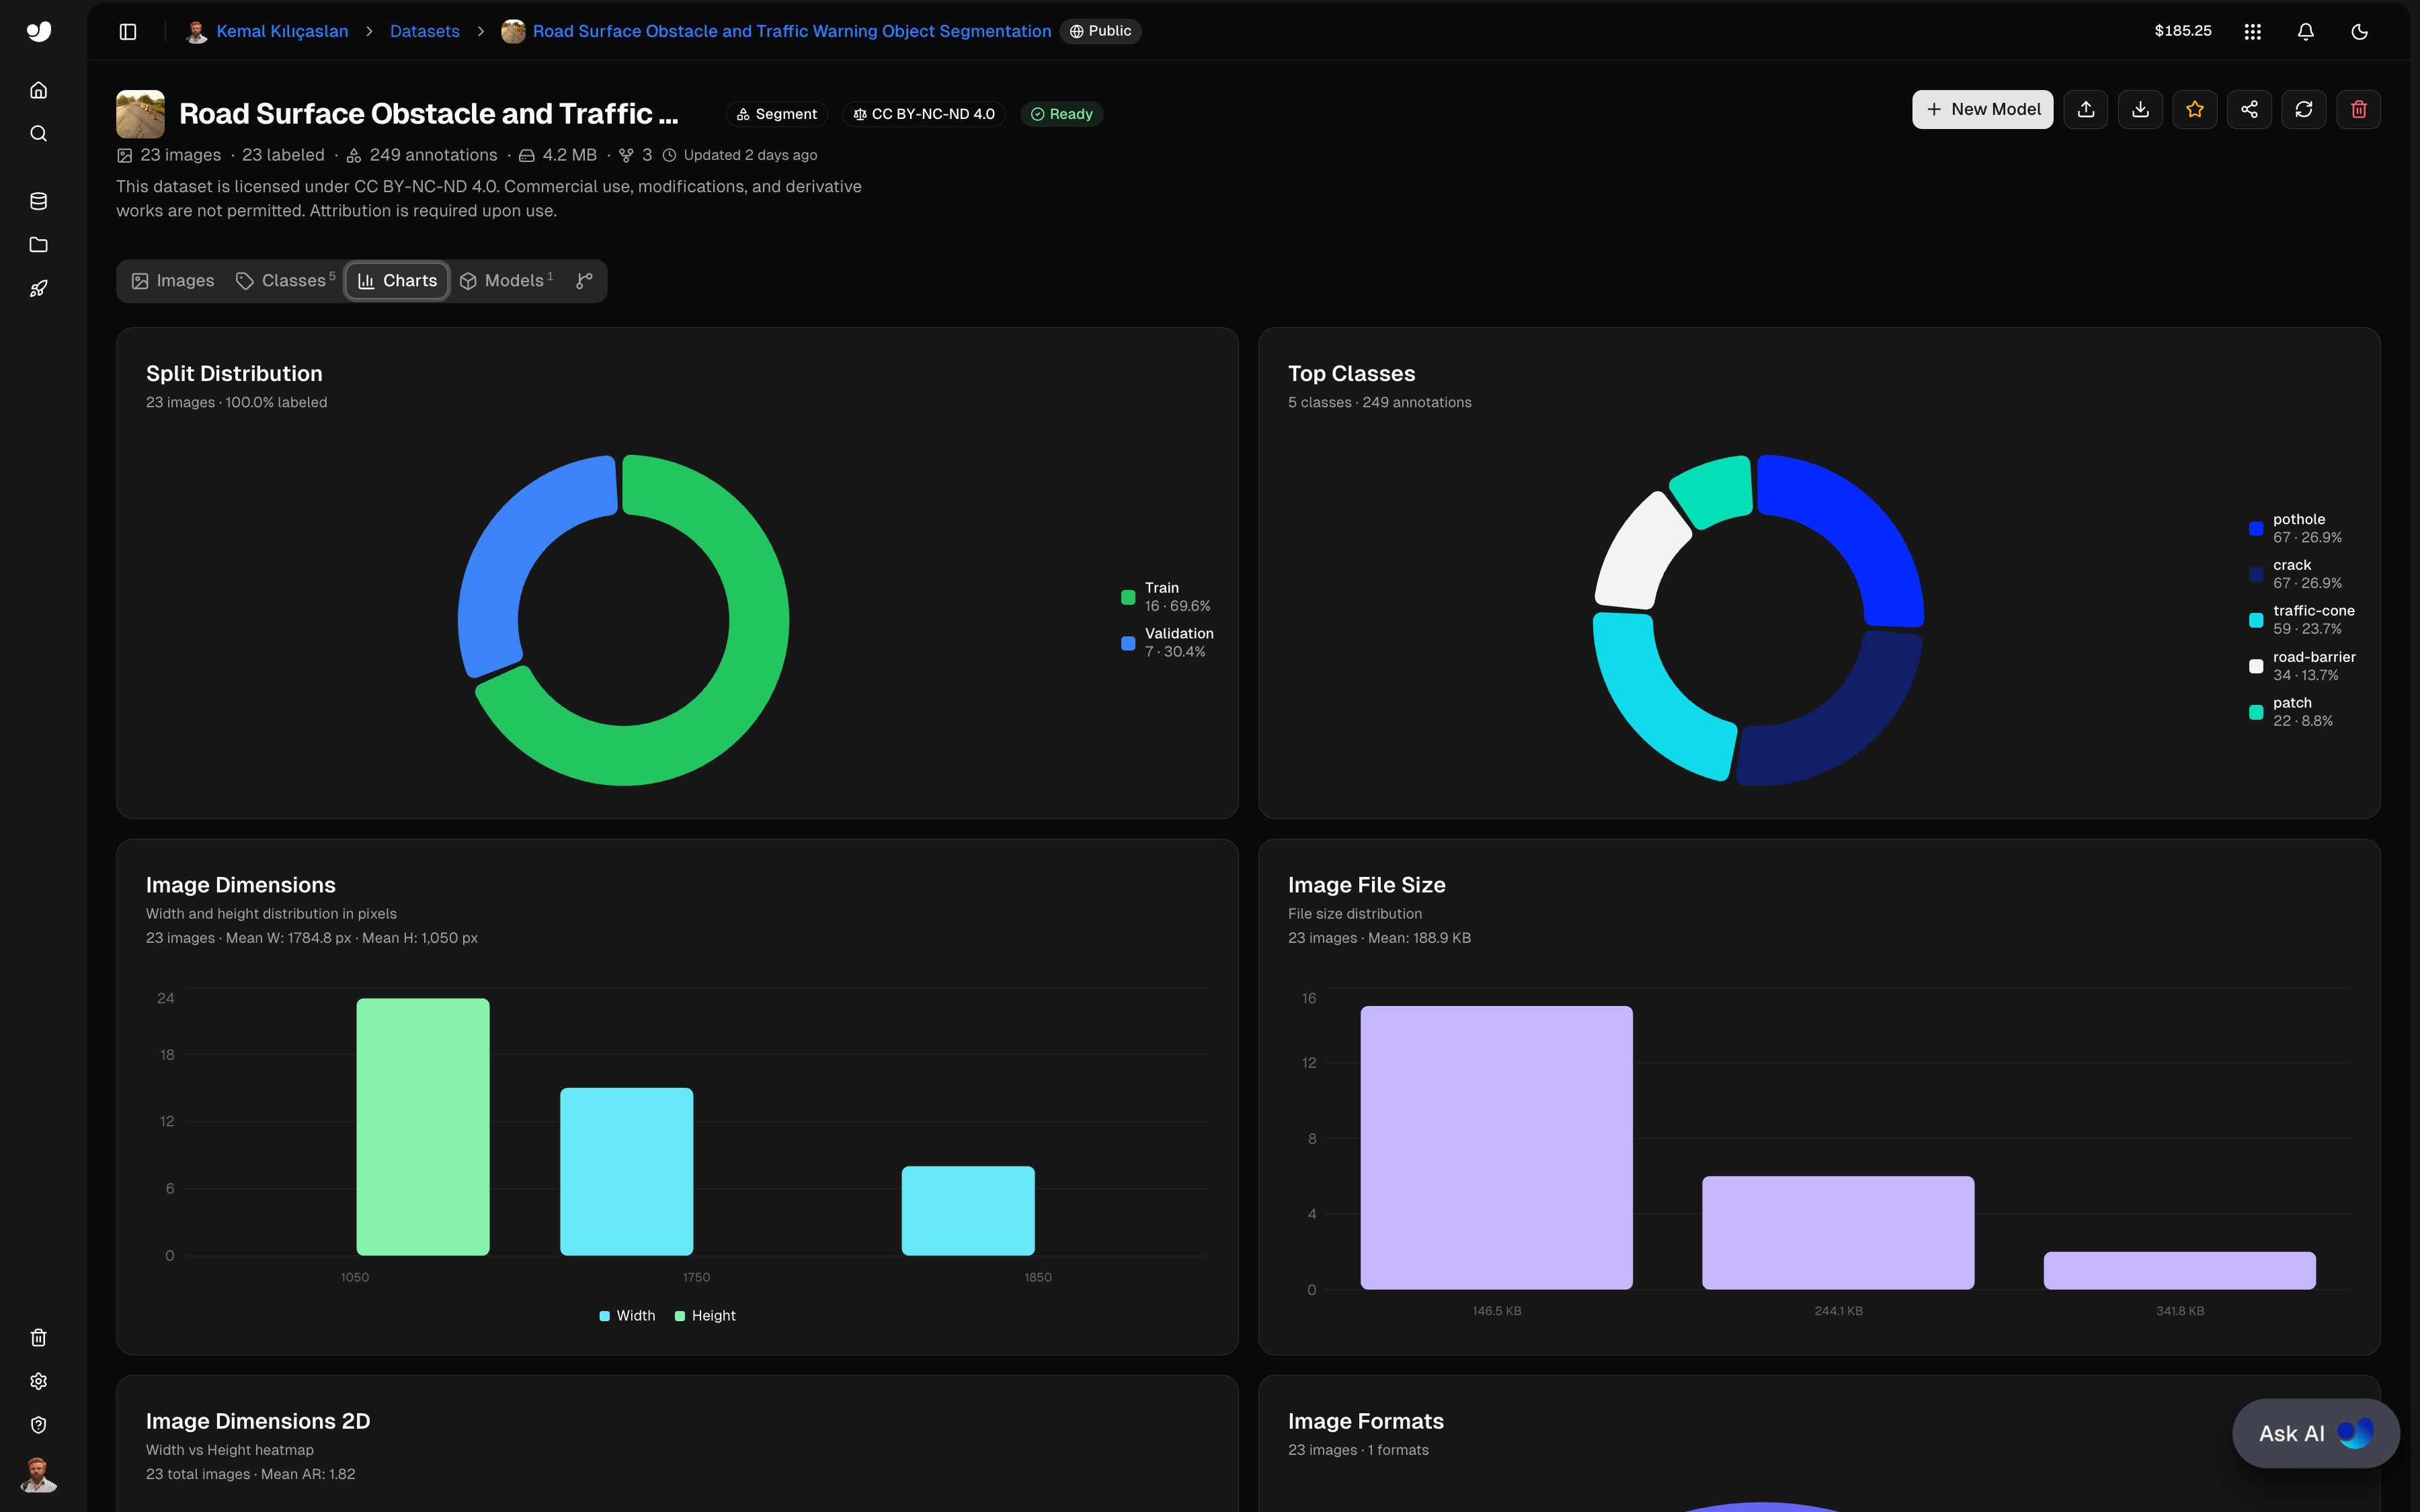This screenshot has width=2420, height=1512.
Task: Click the dataset thumbnail next to the title
Action: pyautogui.click(x=140, y=114)
